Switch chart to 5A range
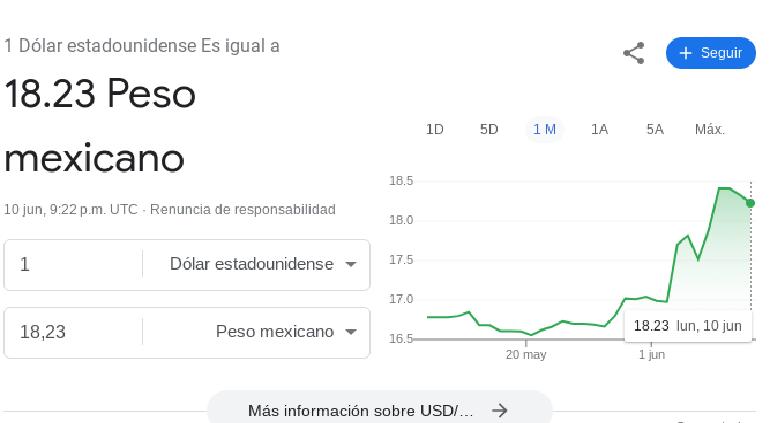 click(655, 129)
